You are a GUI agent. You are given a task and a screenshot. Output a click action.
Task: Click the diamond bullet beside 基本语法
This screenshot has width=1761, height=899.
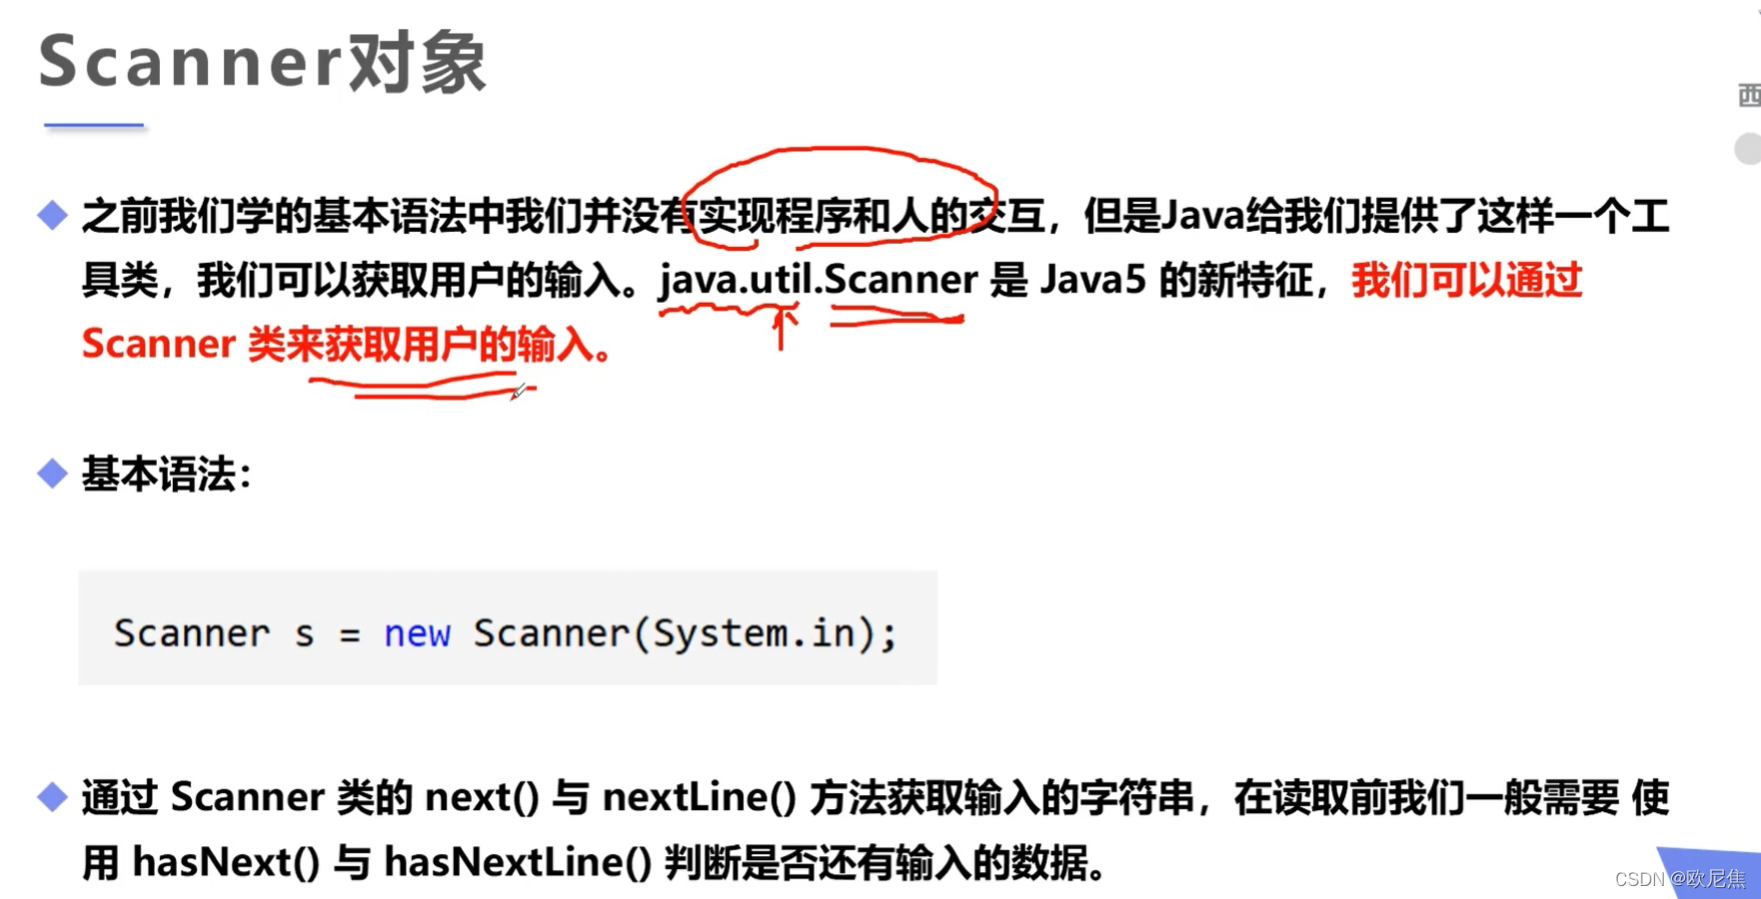tap(52, 473)
